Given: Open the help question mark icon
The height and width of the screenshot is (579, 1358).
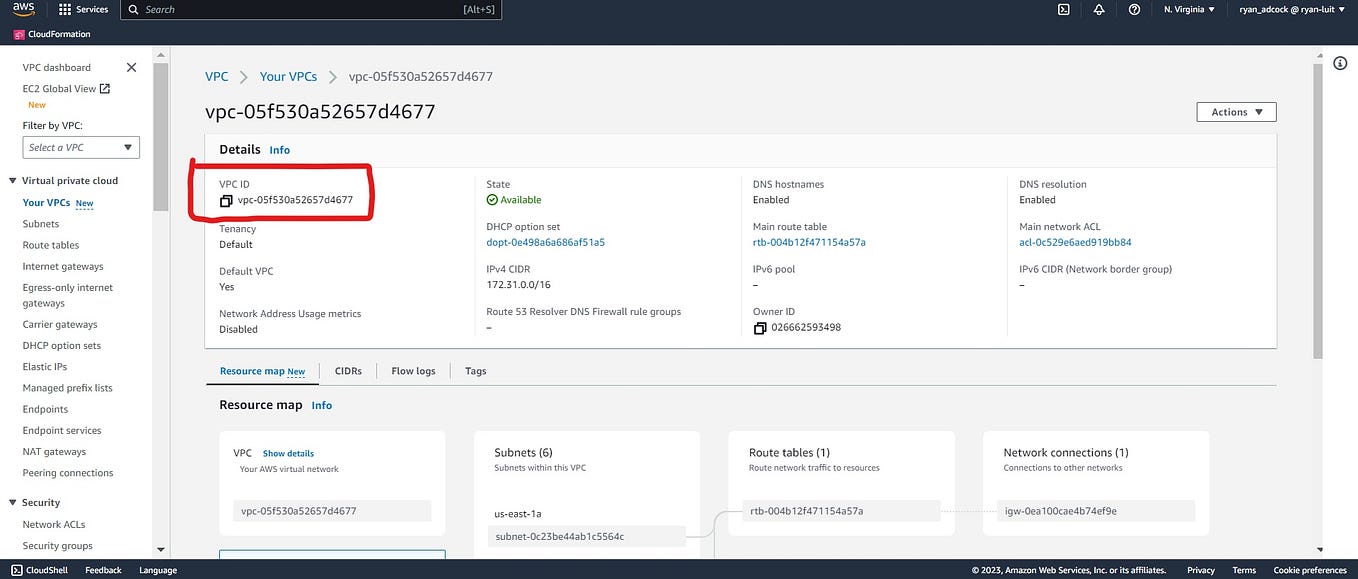Looking at the screenshot, I should pos(1134,9).
